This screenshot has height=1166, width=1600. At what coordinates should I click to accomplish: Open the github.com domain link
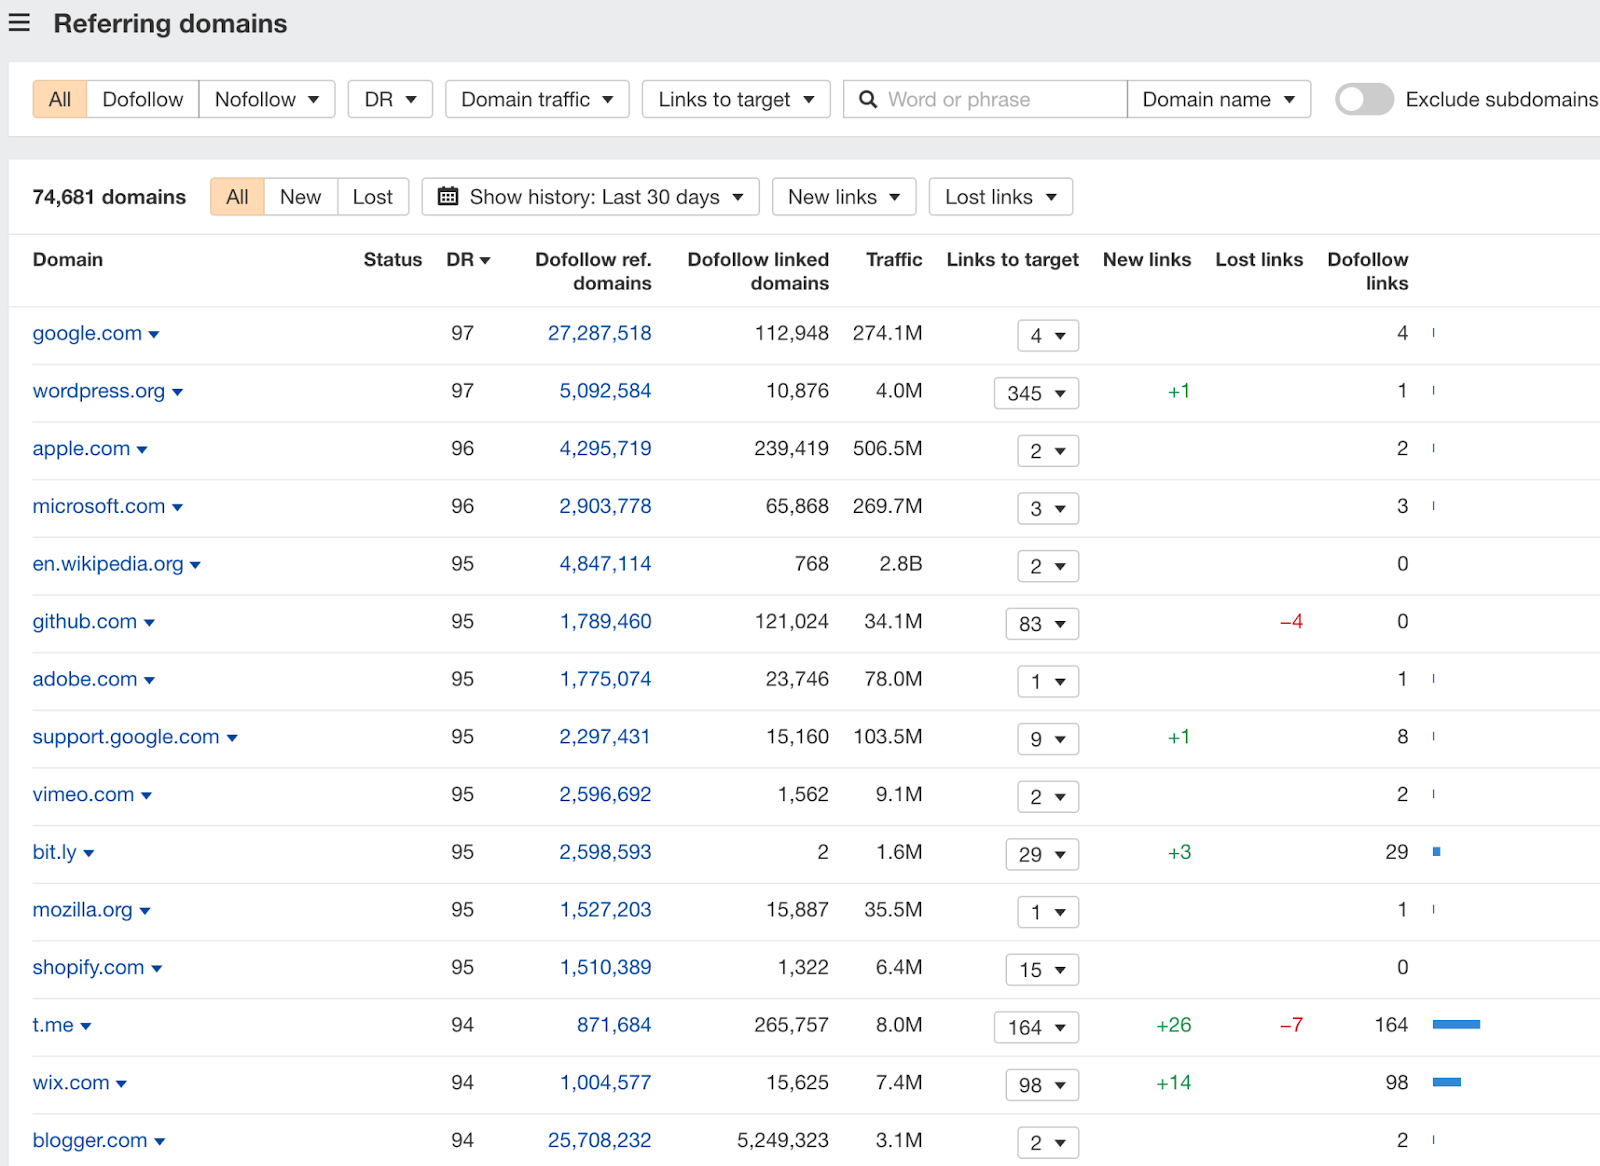(85, 622)
